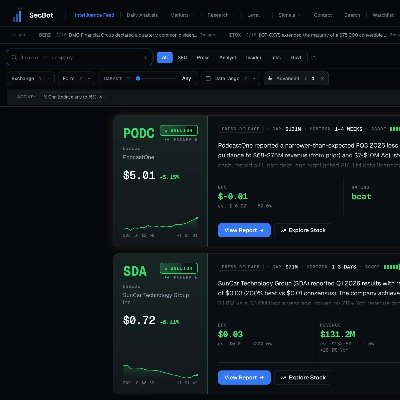Click View Report on the SDA card

point(244,377)
